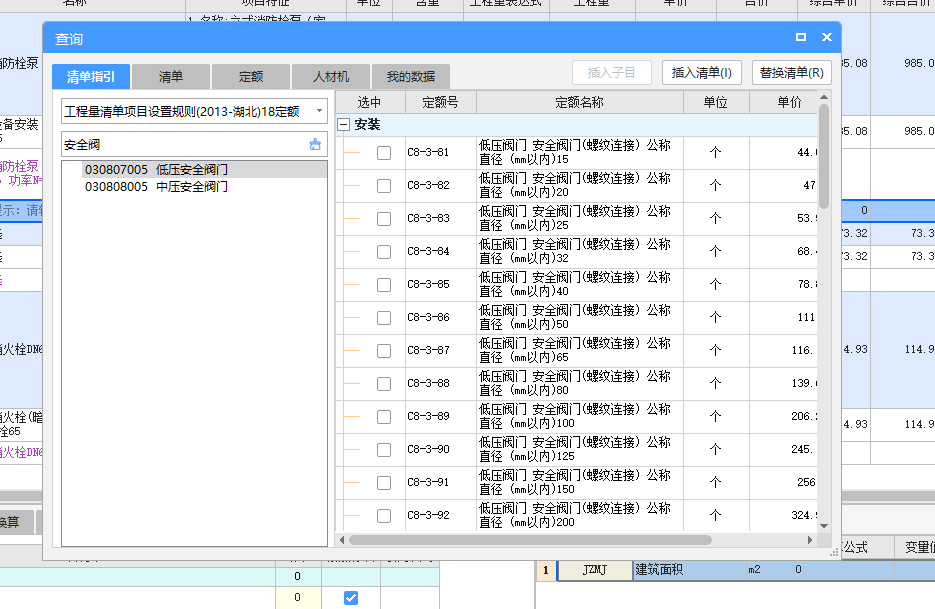Open the 人材机 tab
The image size is (935, 609).
point(331,76)
